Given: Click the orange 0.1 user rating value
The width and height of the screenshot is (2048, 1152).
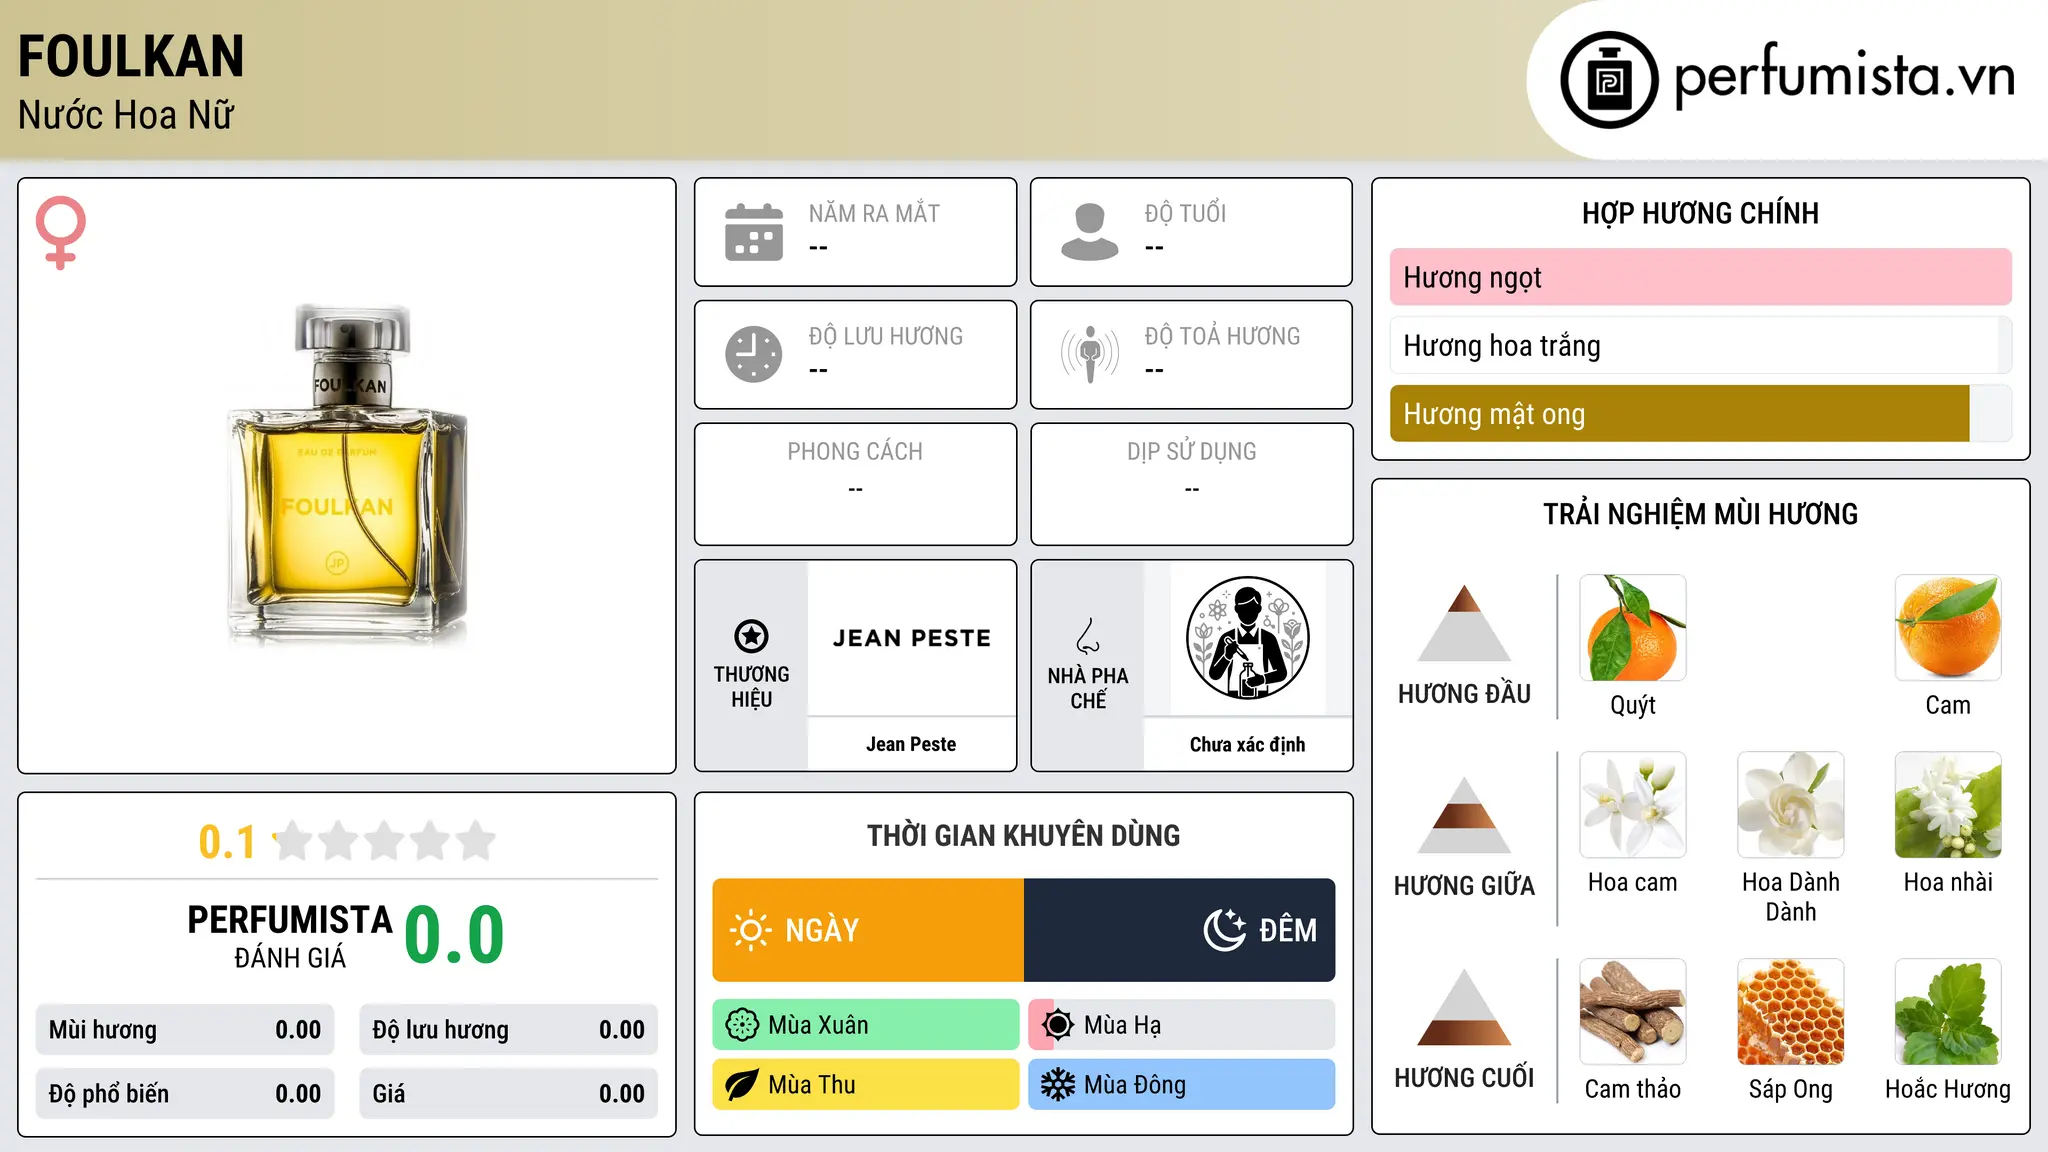Looking at the screenshot, I should tap(227, 842).
